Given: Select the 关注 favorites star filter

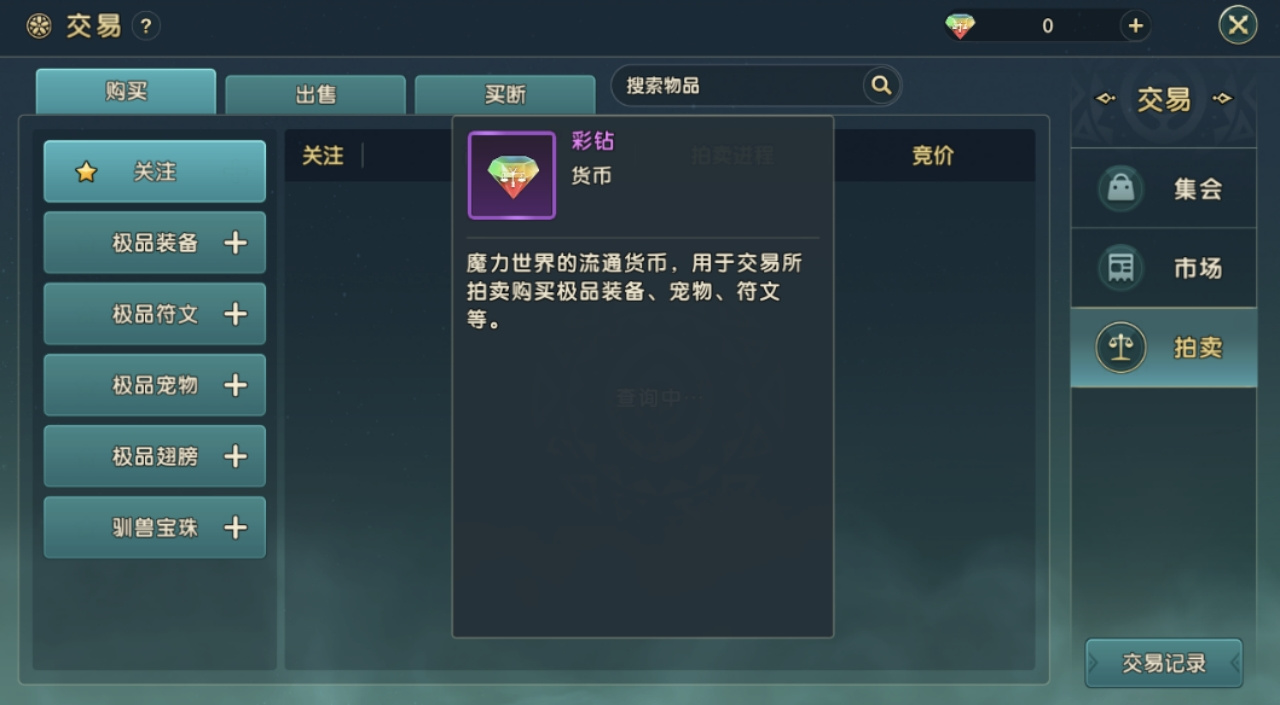Looking at the screenshot, I should [155, 171].
